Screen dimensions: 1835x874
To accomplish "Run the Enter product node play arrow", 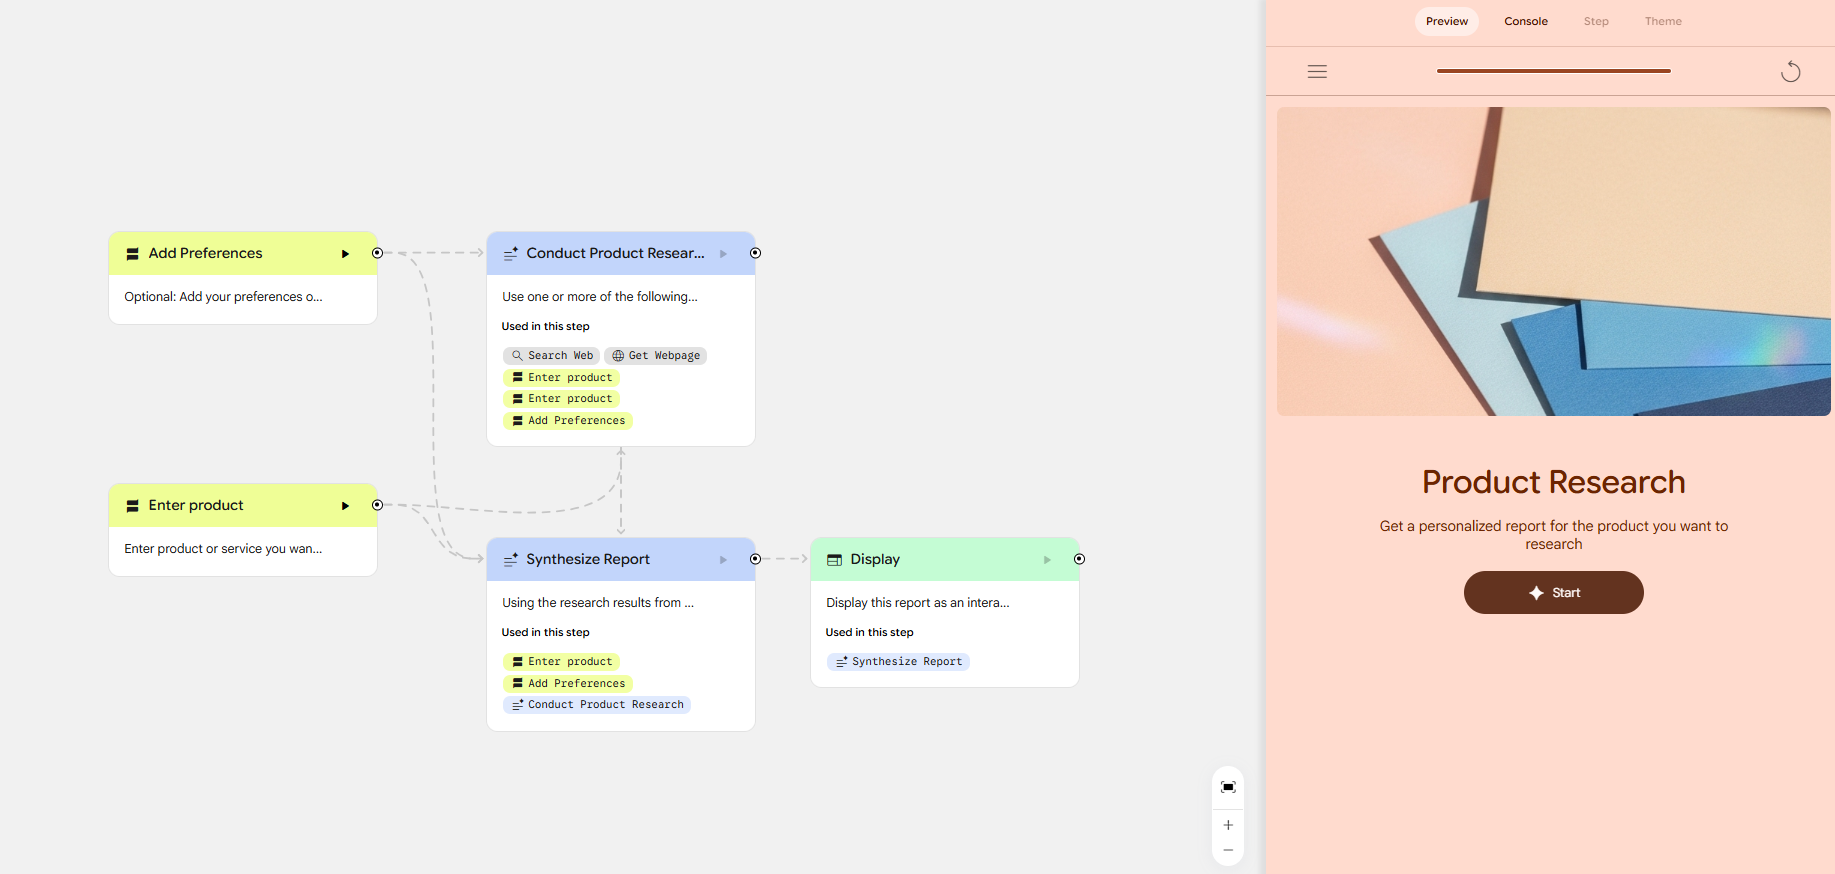I will 345,506.
